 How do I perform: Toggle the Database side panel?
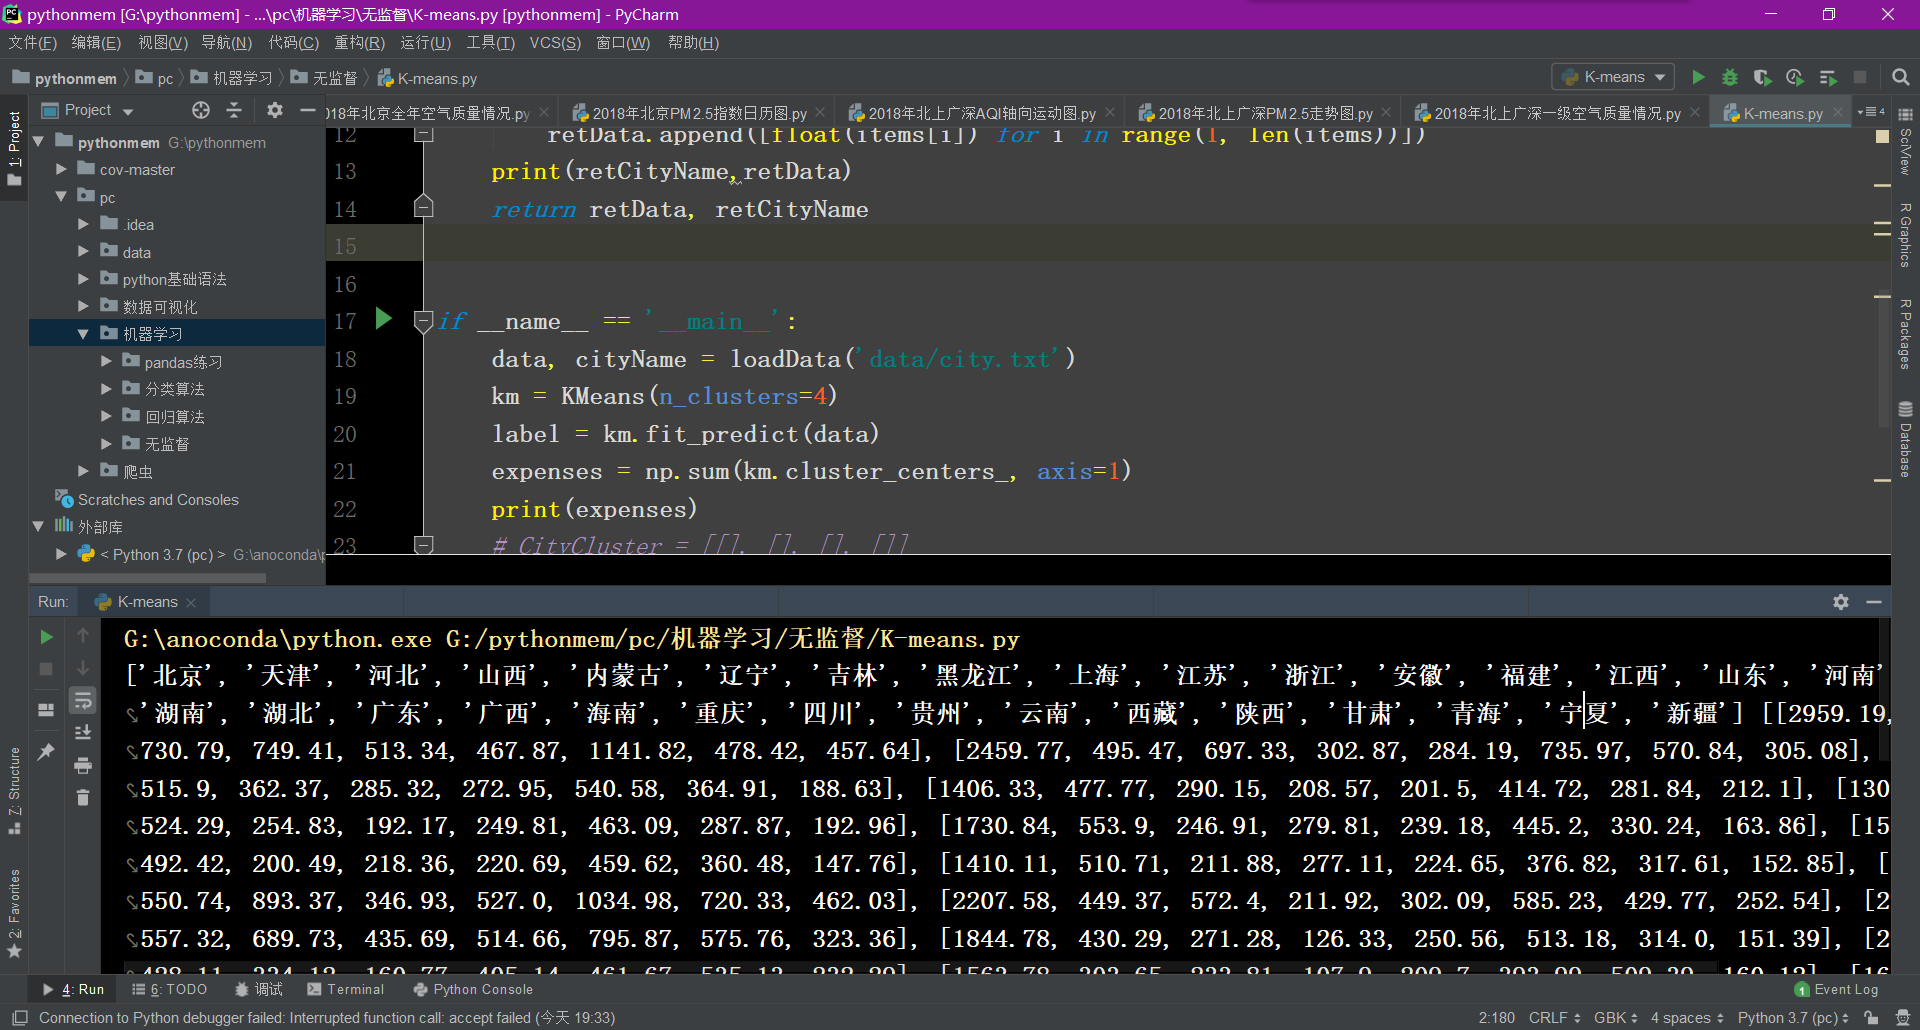1906,439
